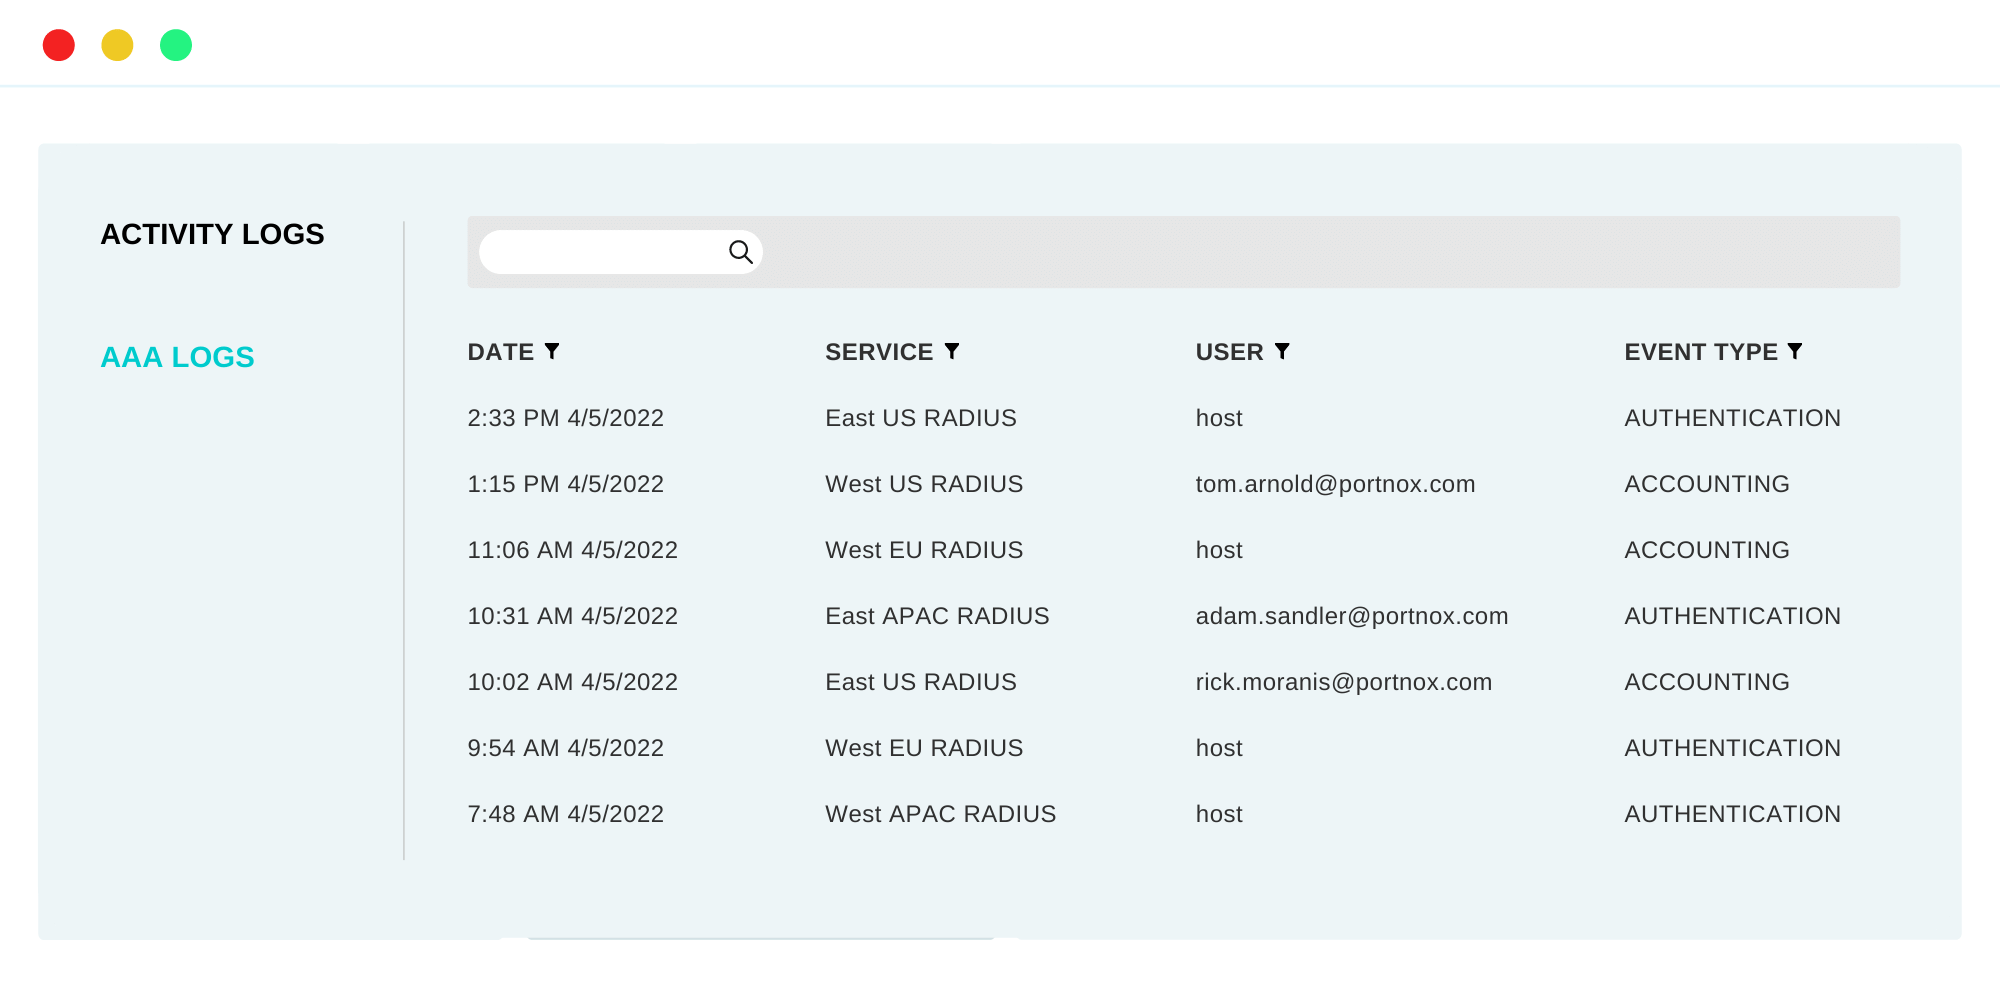Select the 11:06 AM 4/5/2022 log entry
Screen dimensions: 2000x999
(572, 550)
